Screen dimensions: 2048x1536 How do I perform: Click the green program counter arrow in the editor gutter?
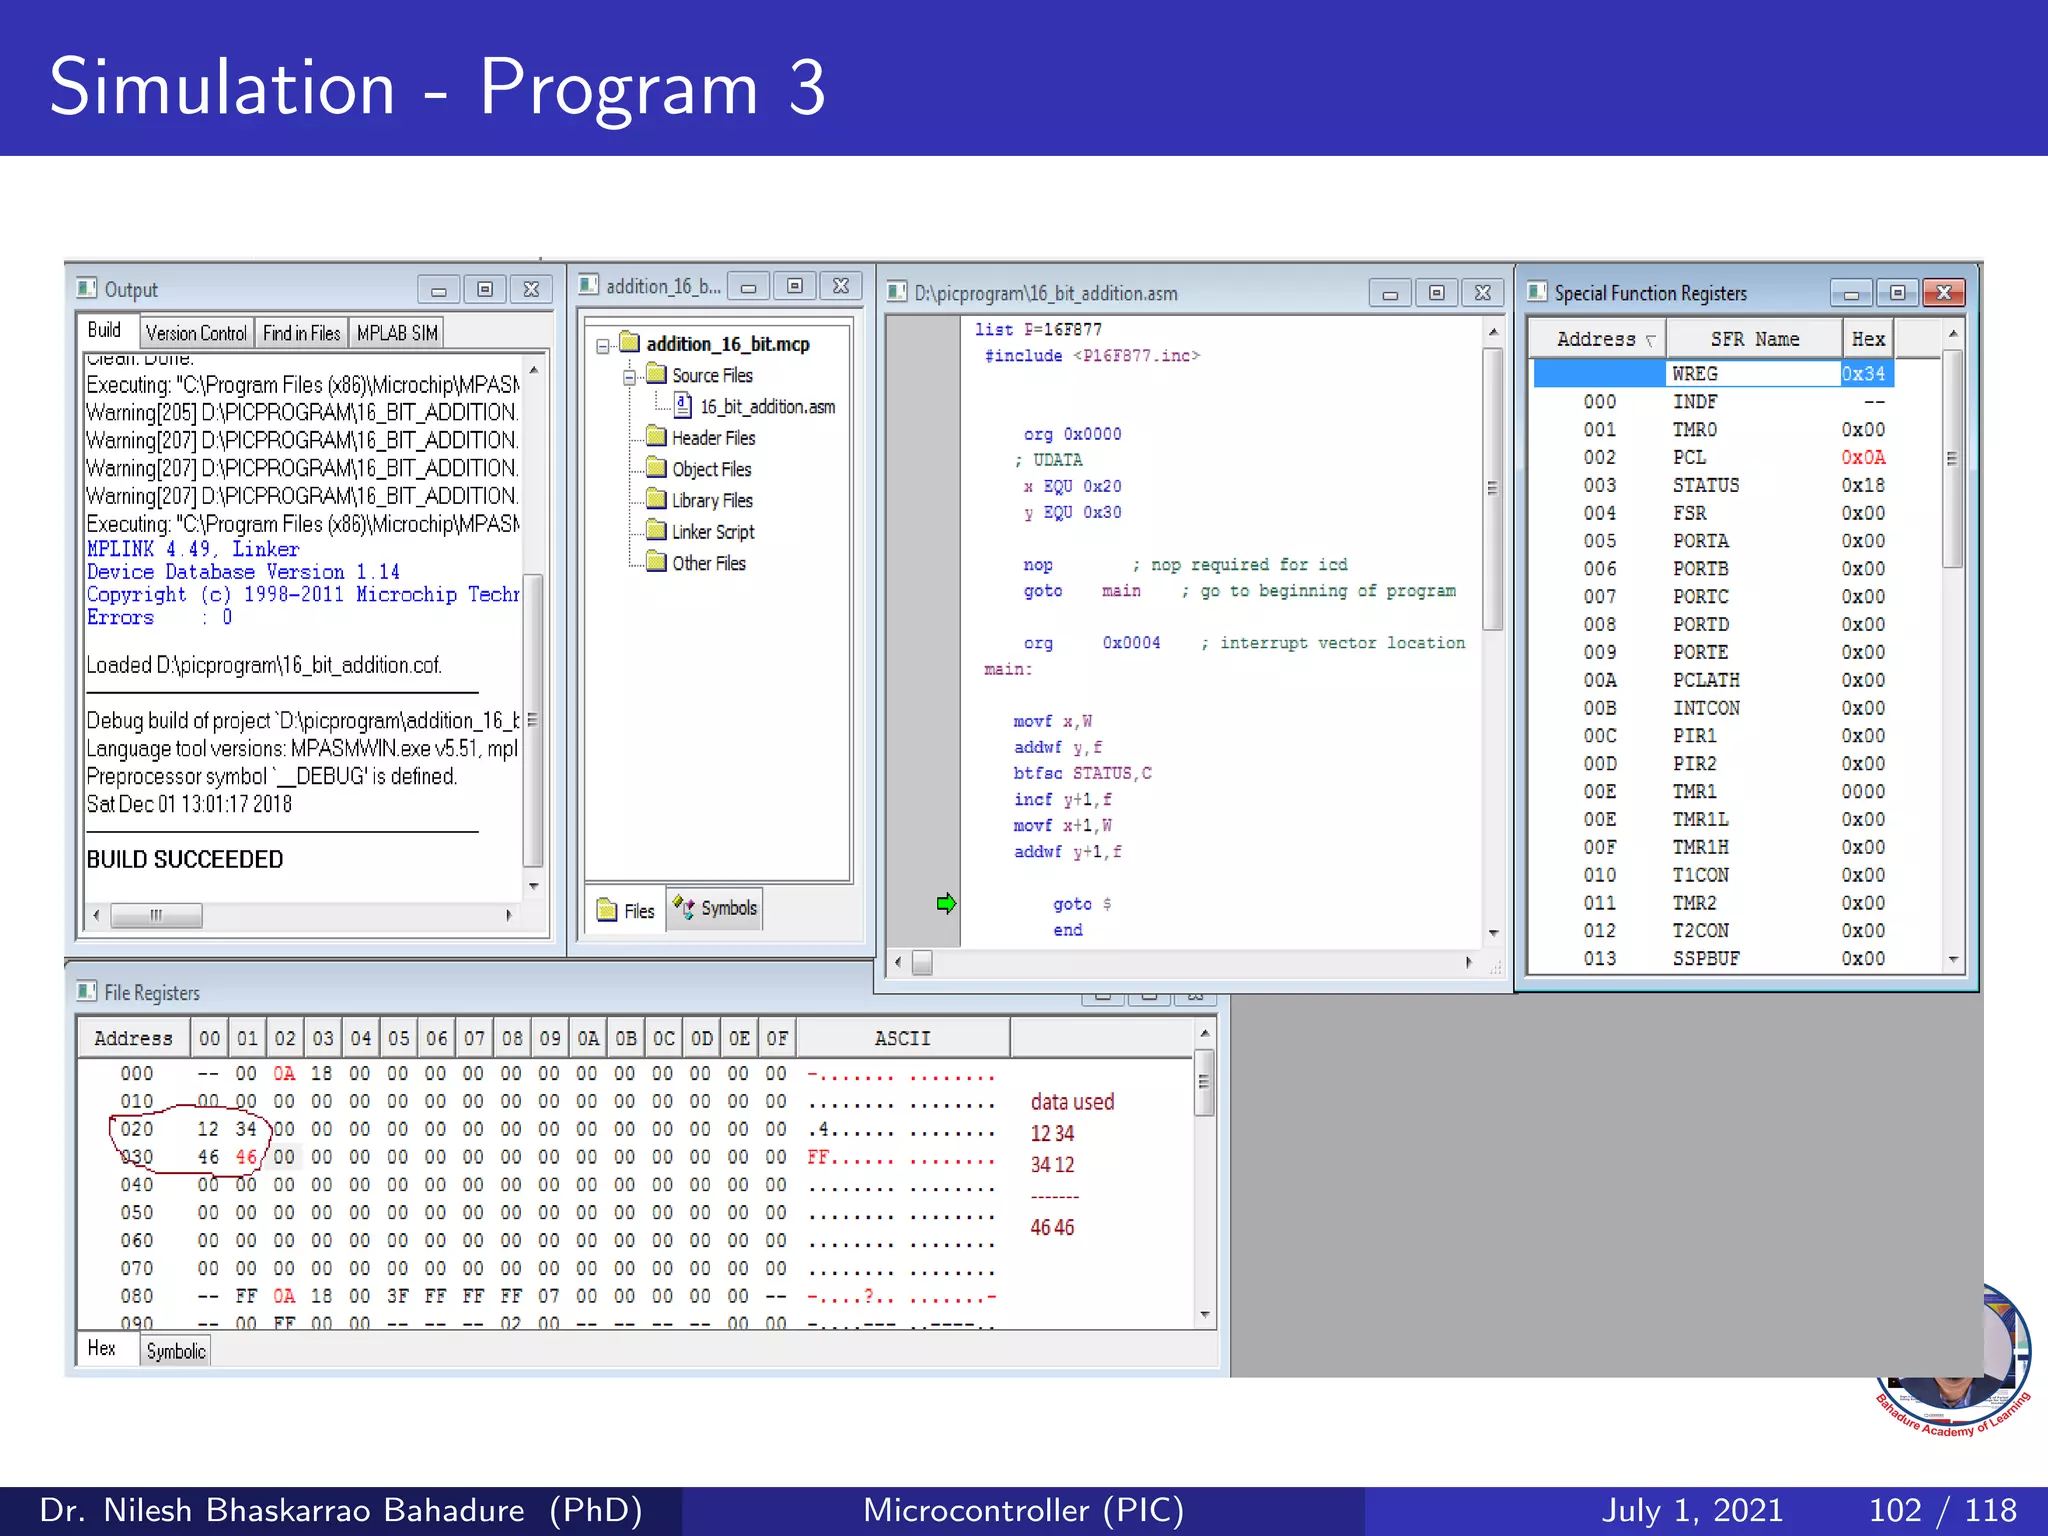click(x=946, y=904)
